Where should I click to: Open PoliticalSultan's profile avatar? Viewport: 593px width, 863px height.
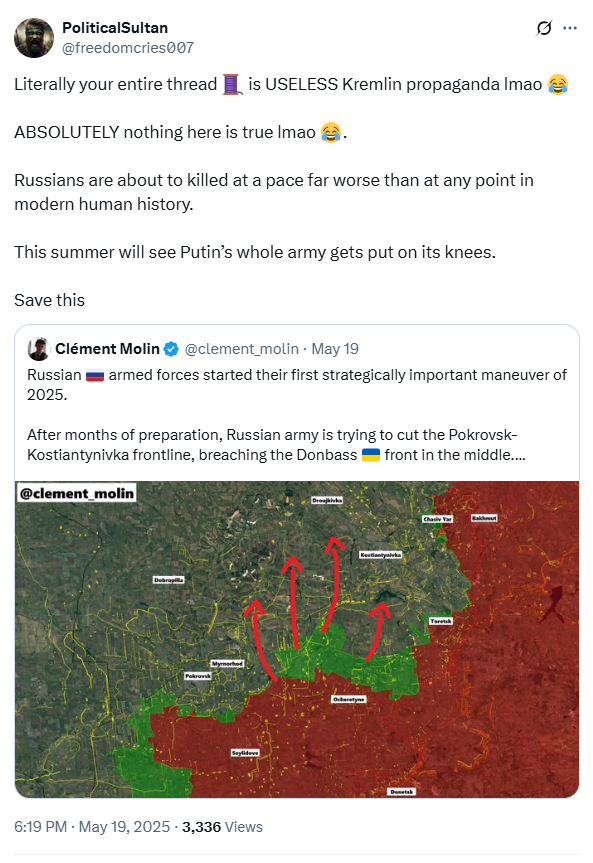(x=34, y=38)
